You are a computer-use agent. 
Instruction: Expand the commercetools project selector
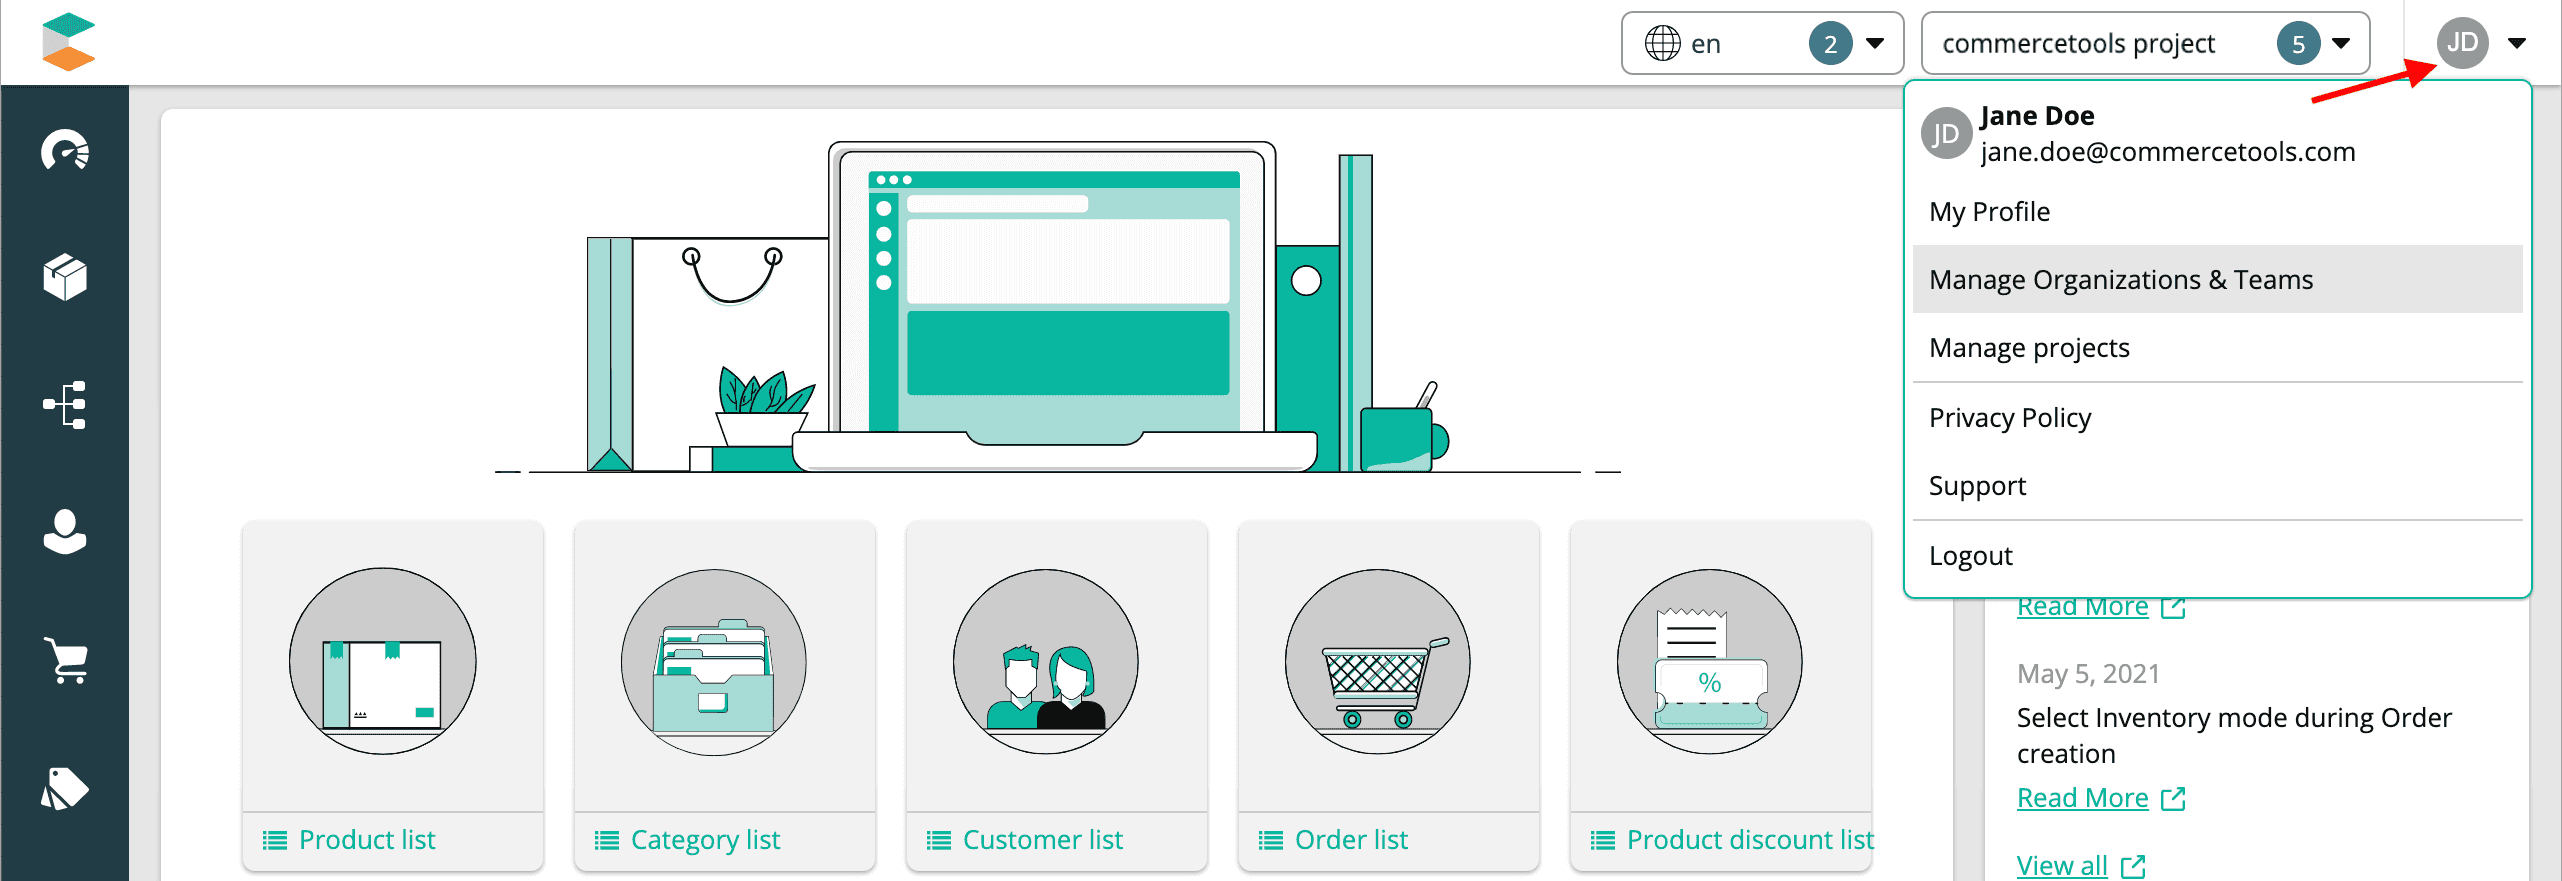(x=2145, y=43)
